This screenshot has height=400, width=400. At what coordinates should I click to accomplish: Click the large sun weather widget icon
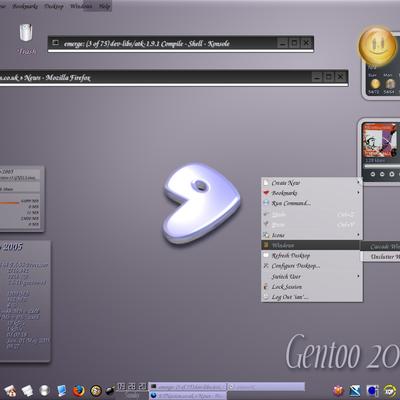tap(377, 46)
